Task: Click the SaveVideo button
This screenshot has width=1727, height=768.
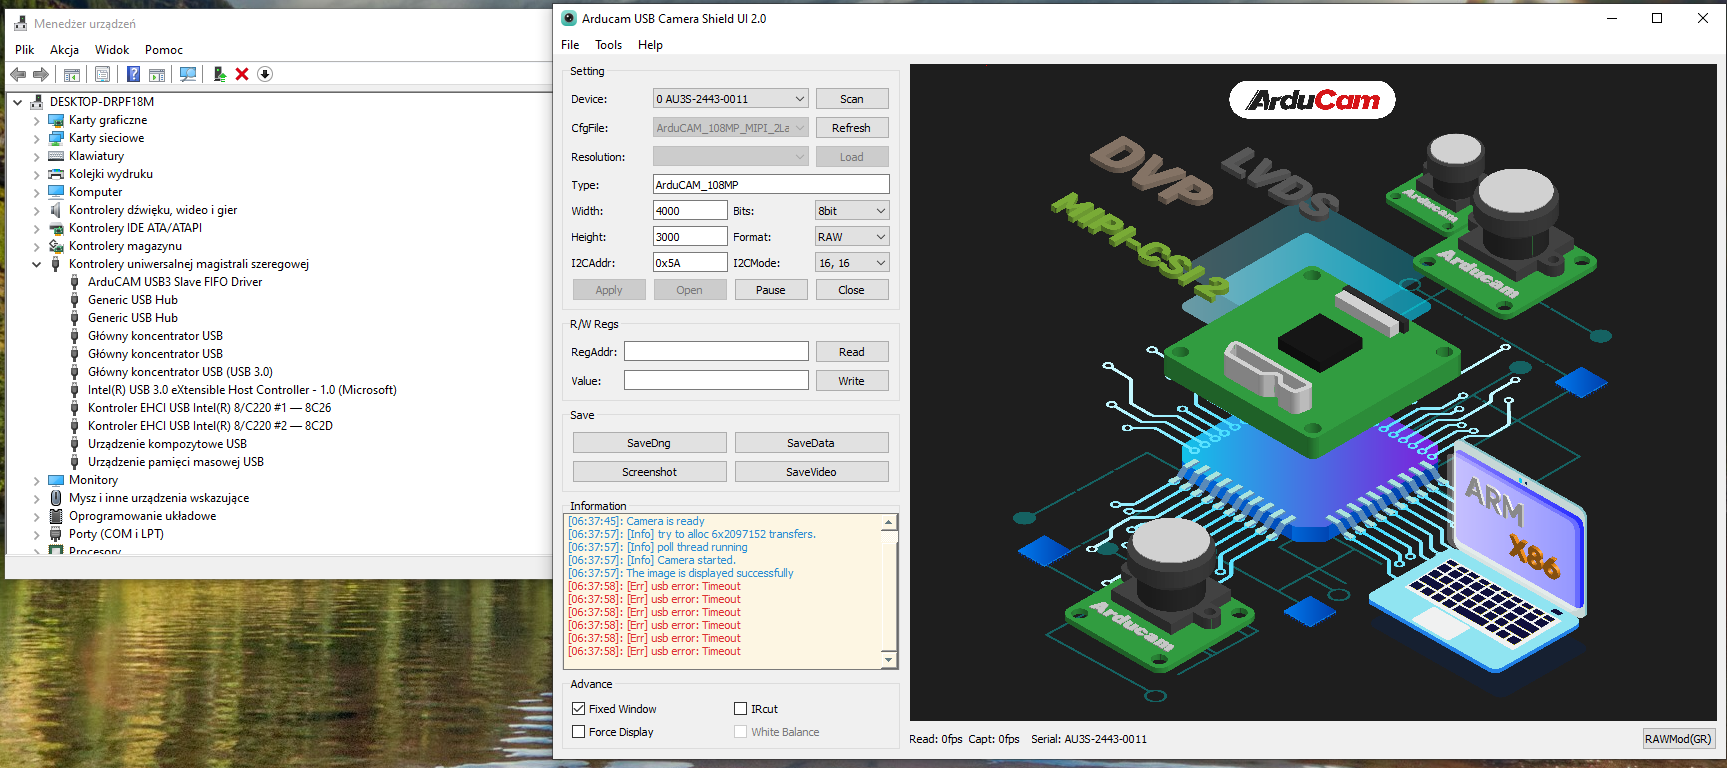Action: click(x=812, y=472)
